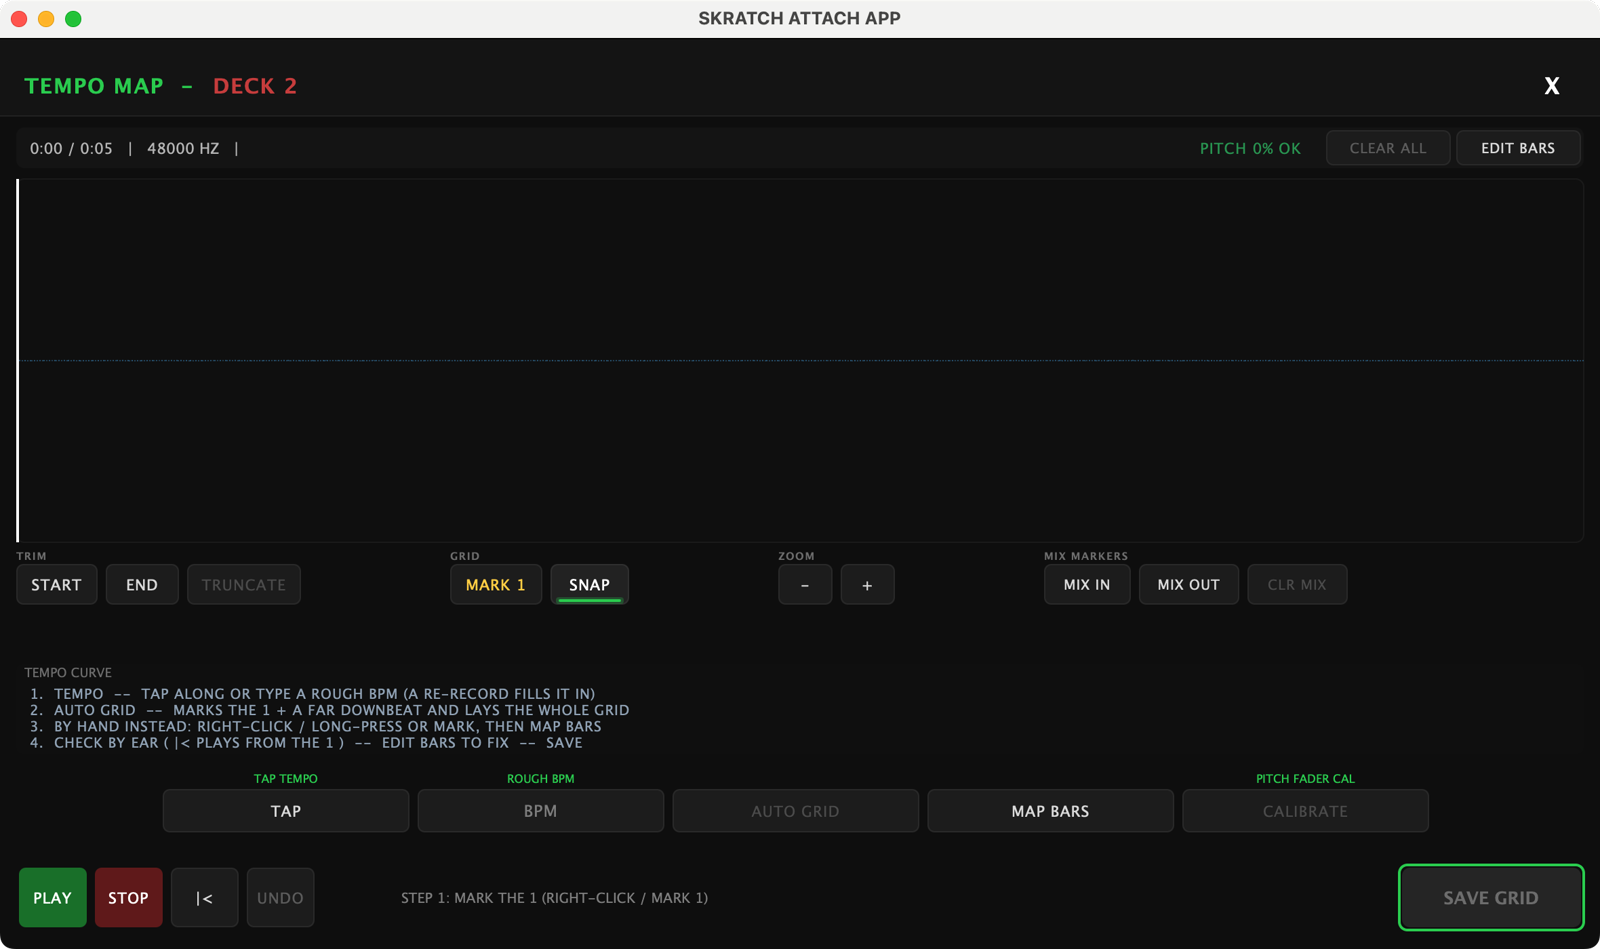Start playback with the green PLAY button
Screen dimensions: 1600x949
coord(53,898)
